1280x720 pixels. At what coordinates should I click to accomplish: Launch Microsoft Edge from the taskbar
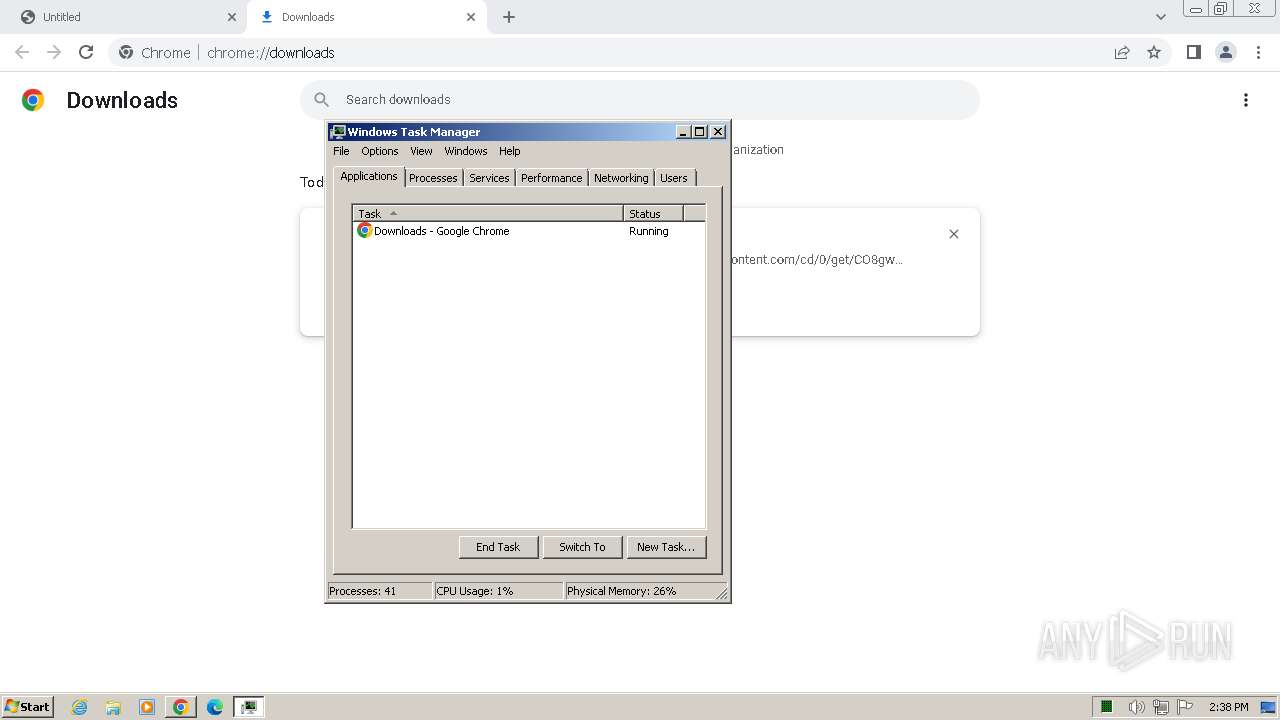215,707
